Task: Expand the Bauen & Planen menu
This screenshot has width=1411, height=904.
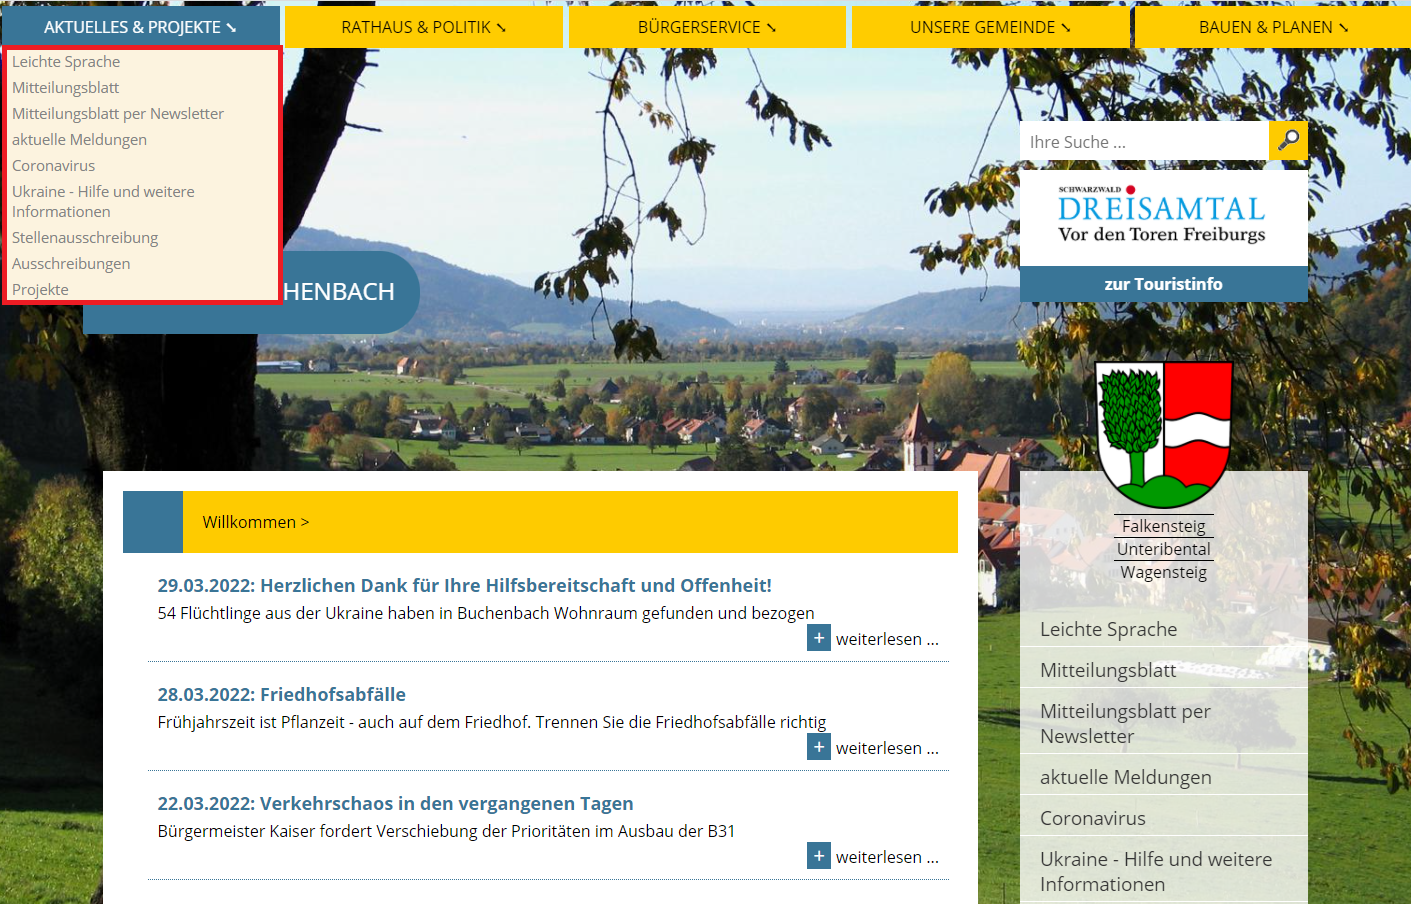Action: click(x=1272, y=27)
